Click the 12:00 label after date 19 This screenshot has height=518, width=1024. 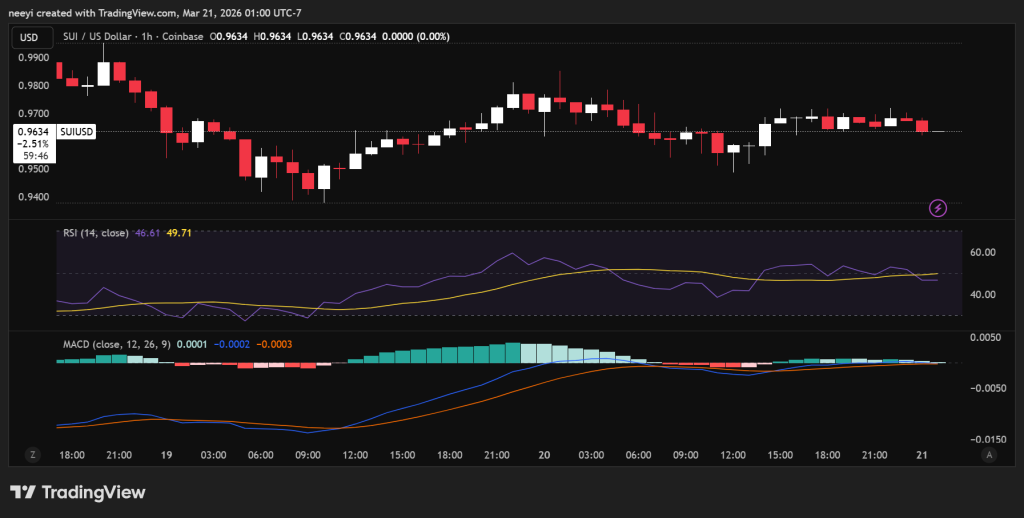(355, 455)
